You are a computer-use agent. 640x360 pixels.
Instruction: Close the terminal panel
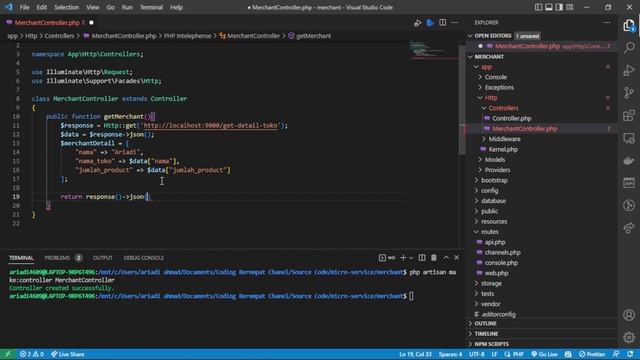457,258
